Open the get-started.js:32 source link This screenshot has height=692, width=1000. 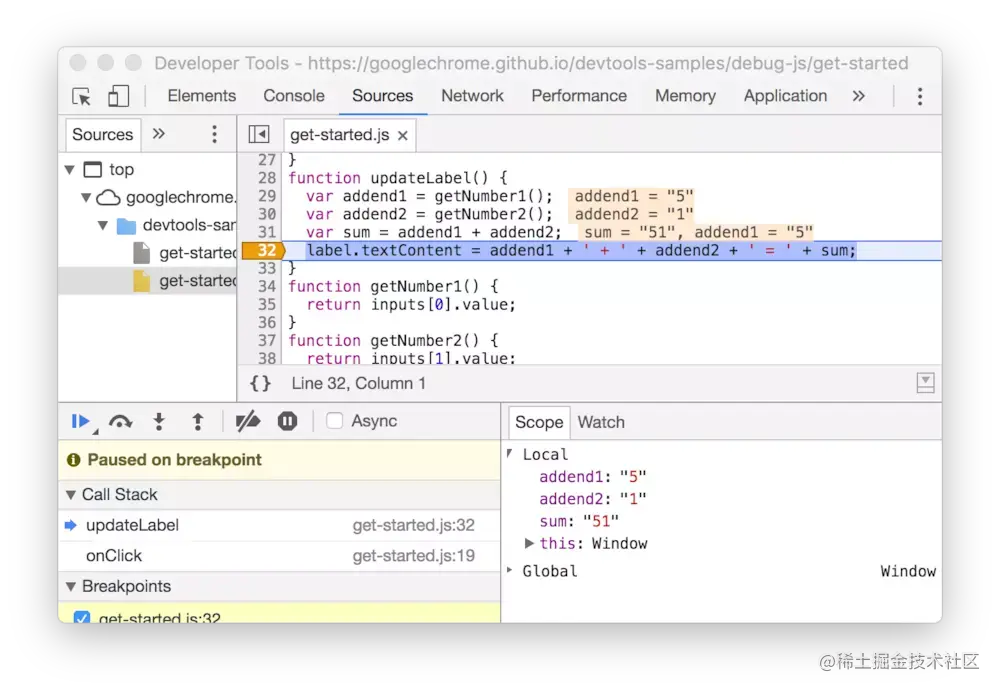pyautogui.click(x=413, y=526)
